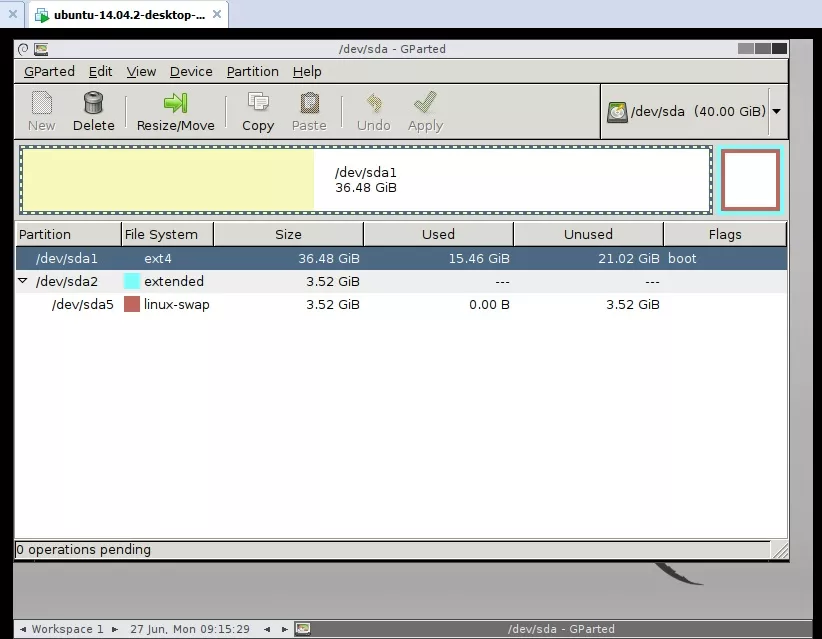The width and height of the screenshot is (822, 639).
Task: Click the hard disk icon beside /dev/sda
Action: coord(617,112)
